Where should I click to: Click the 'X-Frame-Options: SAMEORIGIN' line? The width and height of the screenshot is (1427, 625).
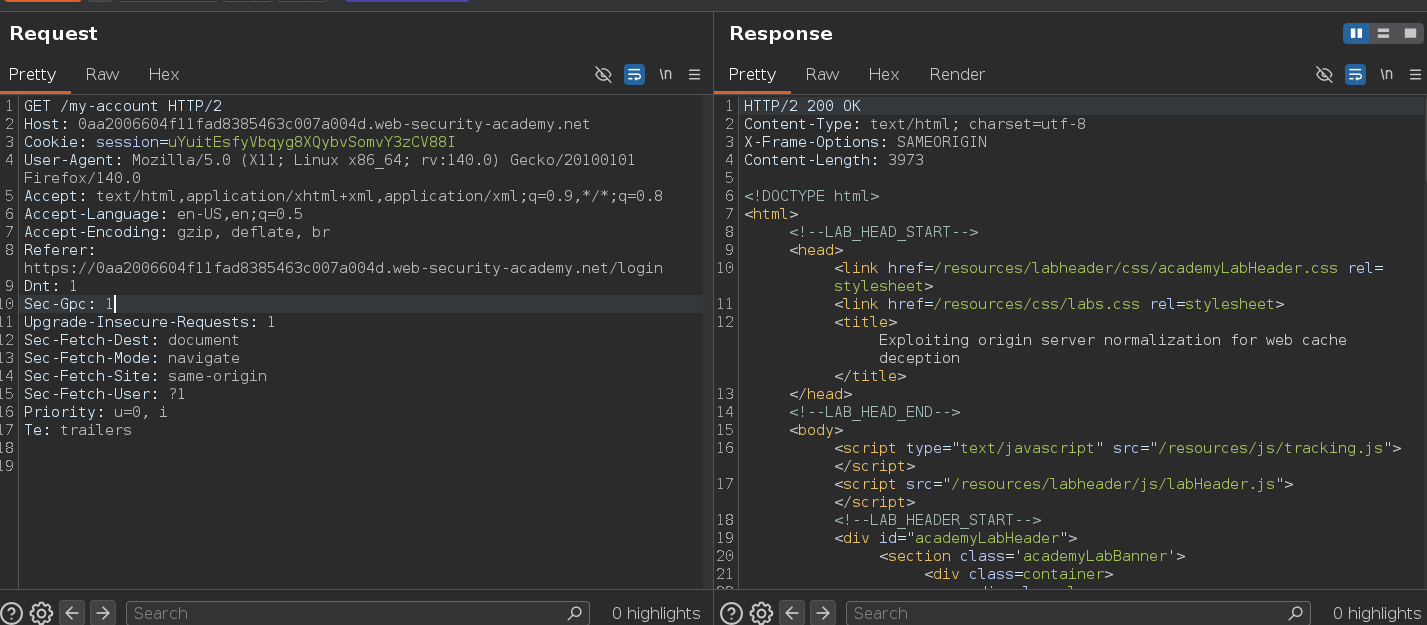pyautogui.click(x=865, y=142)
